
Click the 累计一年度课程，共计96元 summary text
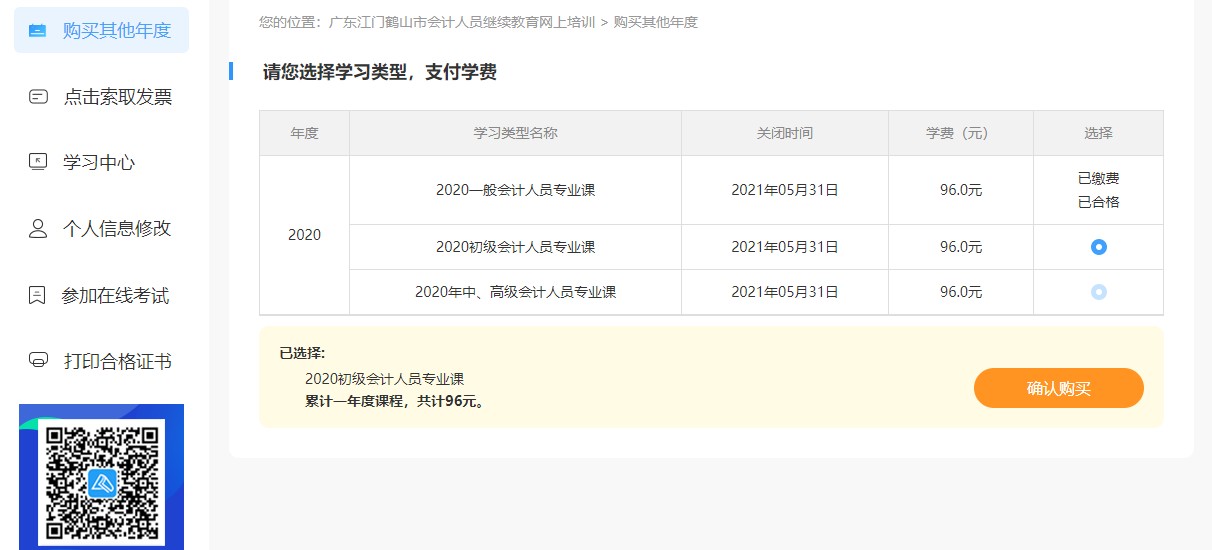pyautogui.click(x=395, y=402)
